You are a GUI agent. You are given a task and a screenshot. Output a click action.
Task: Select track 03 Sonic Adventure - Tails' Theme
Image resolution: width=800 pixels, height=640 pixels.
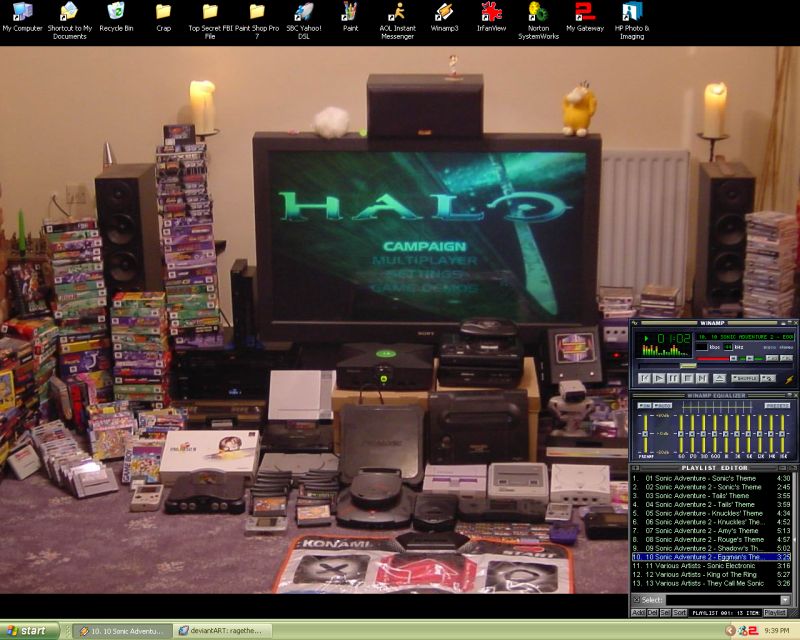click(x=711, y=496)
